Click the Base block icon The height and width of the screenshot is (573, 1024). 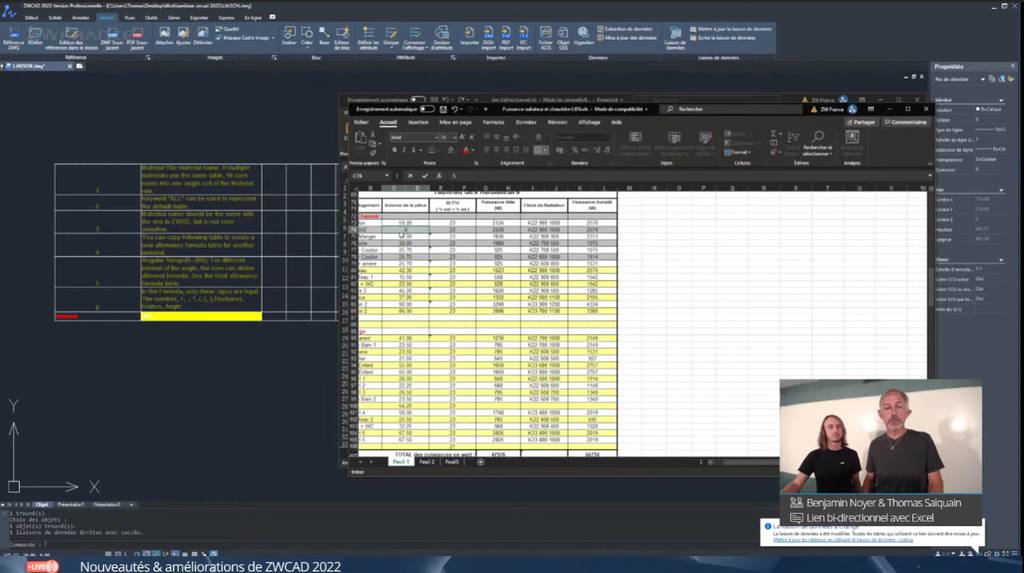point(324,36)
